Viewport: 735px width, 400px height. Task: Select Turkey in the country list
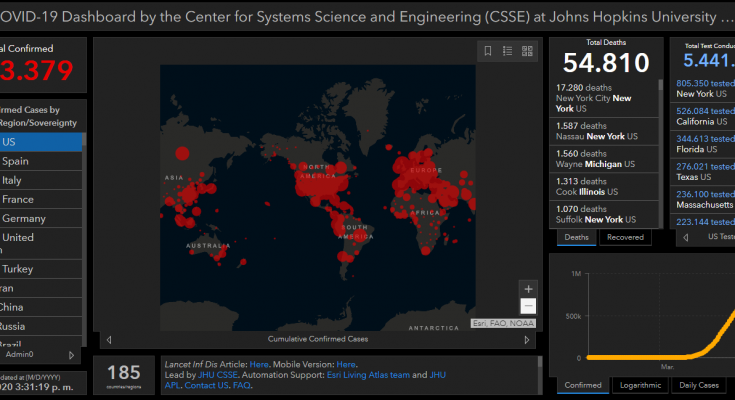coord(41,269)
